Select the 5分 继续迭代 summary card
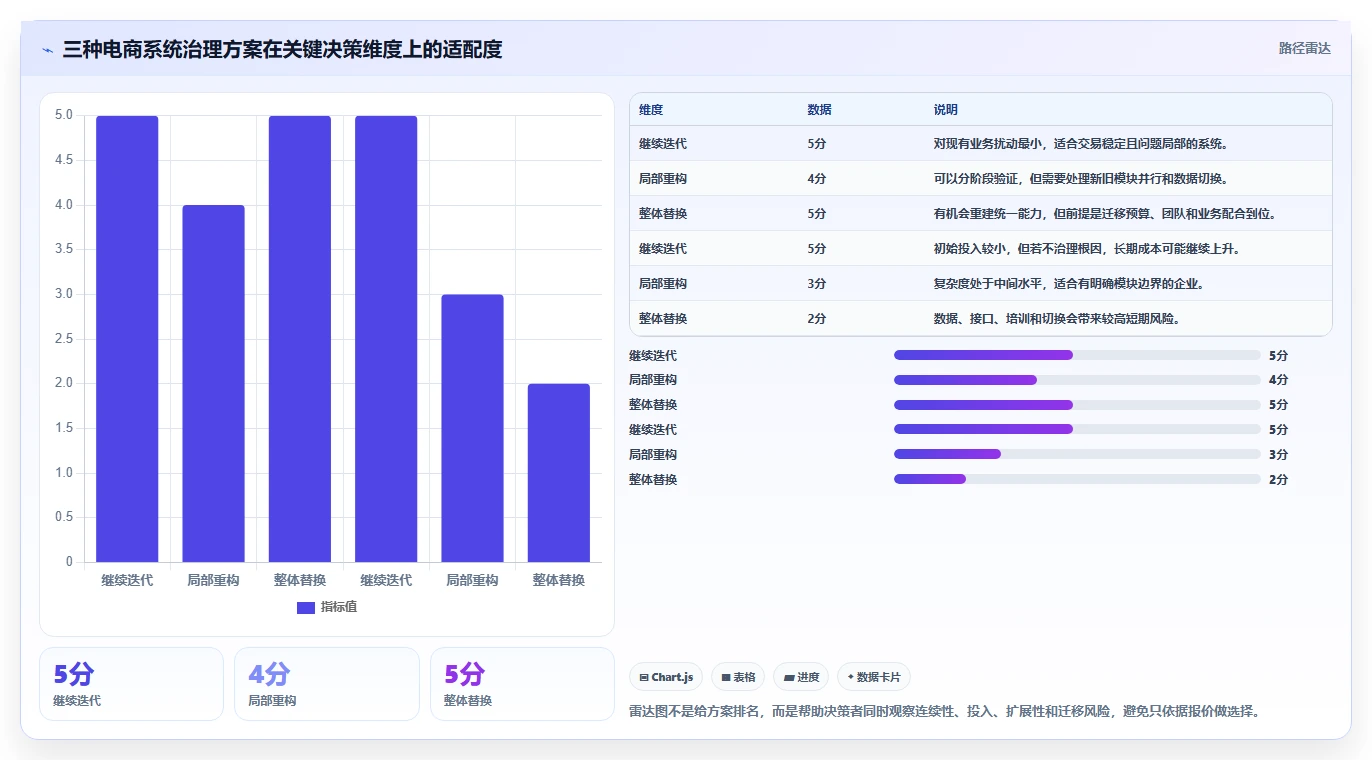This screenshot has height=760, width=1372. coord(131,684)
